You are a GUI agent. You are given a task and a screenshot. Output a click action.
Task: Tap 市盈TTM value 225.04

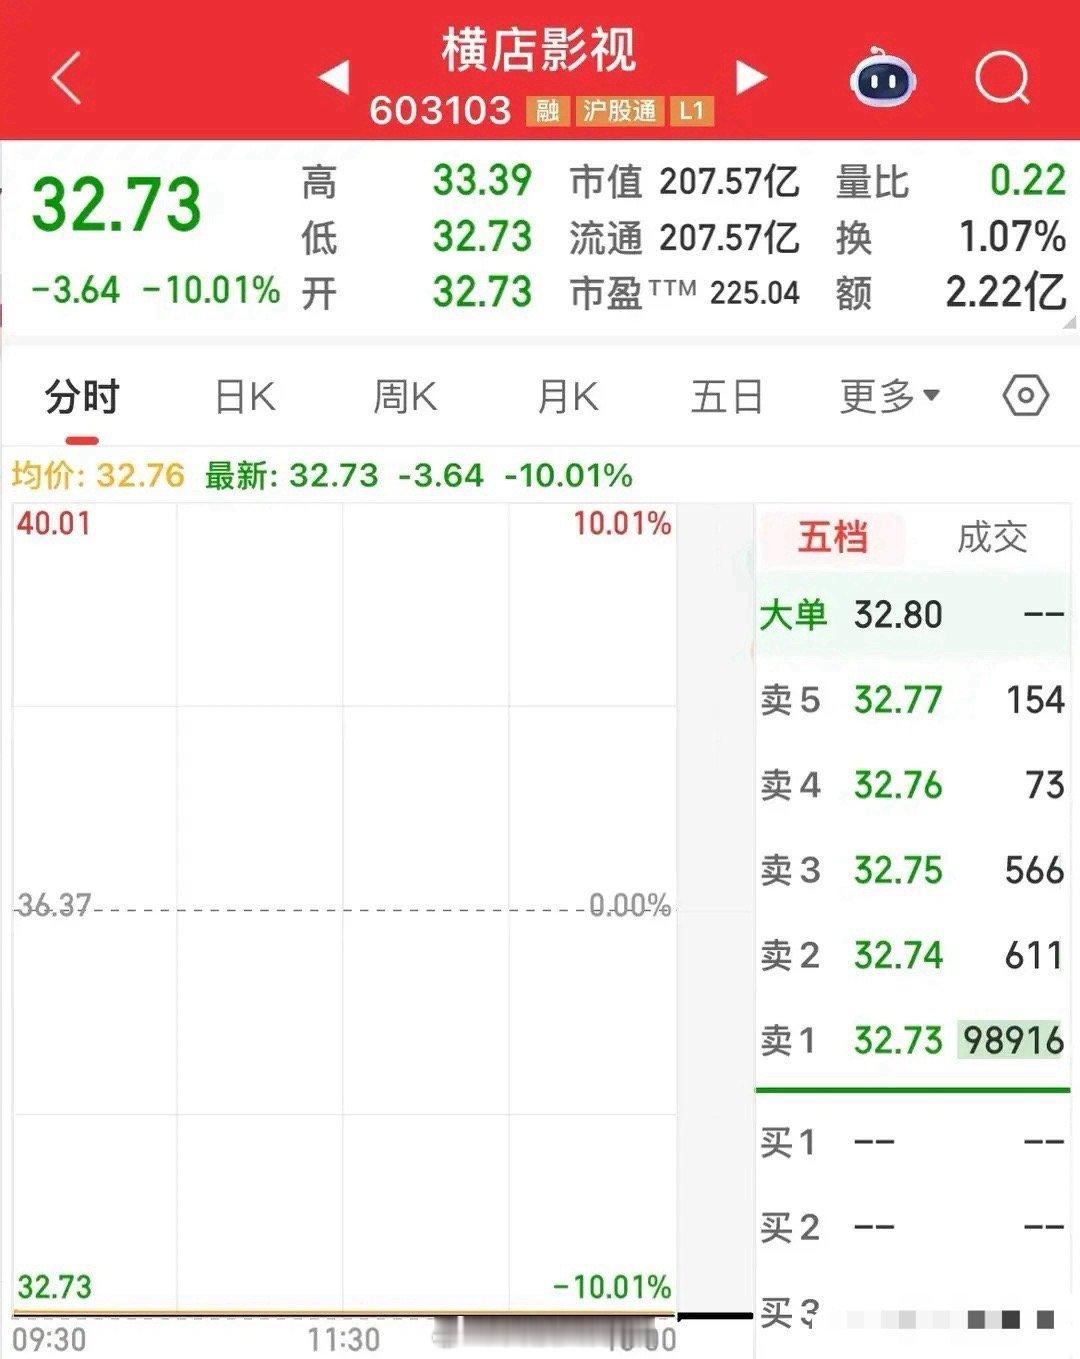point(755,293)
